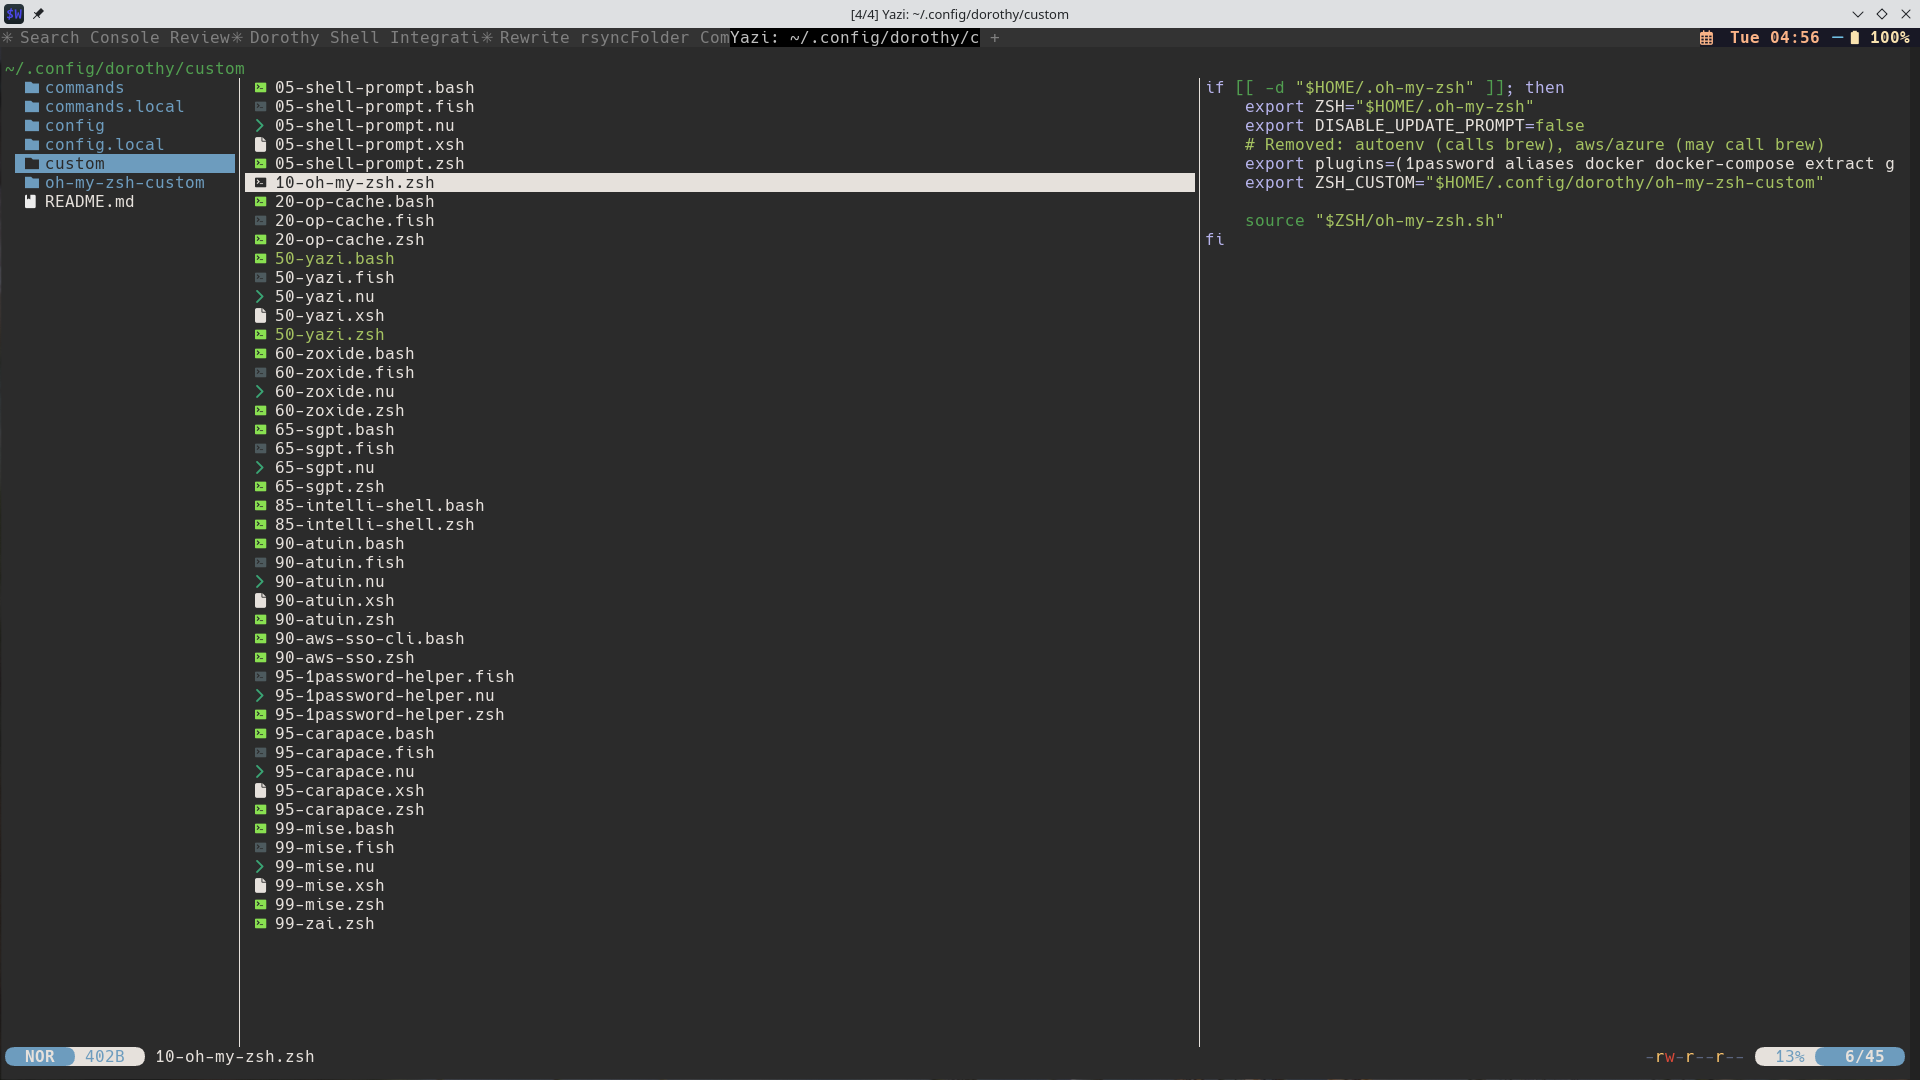Click the battery icon in the status bar

pos(1856,38)
